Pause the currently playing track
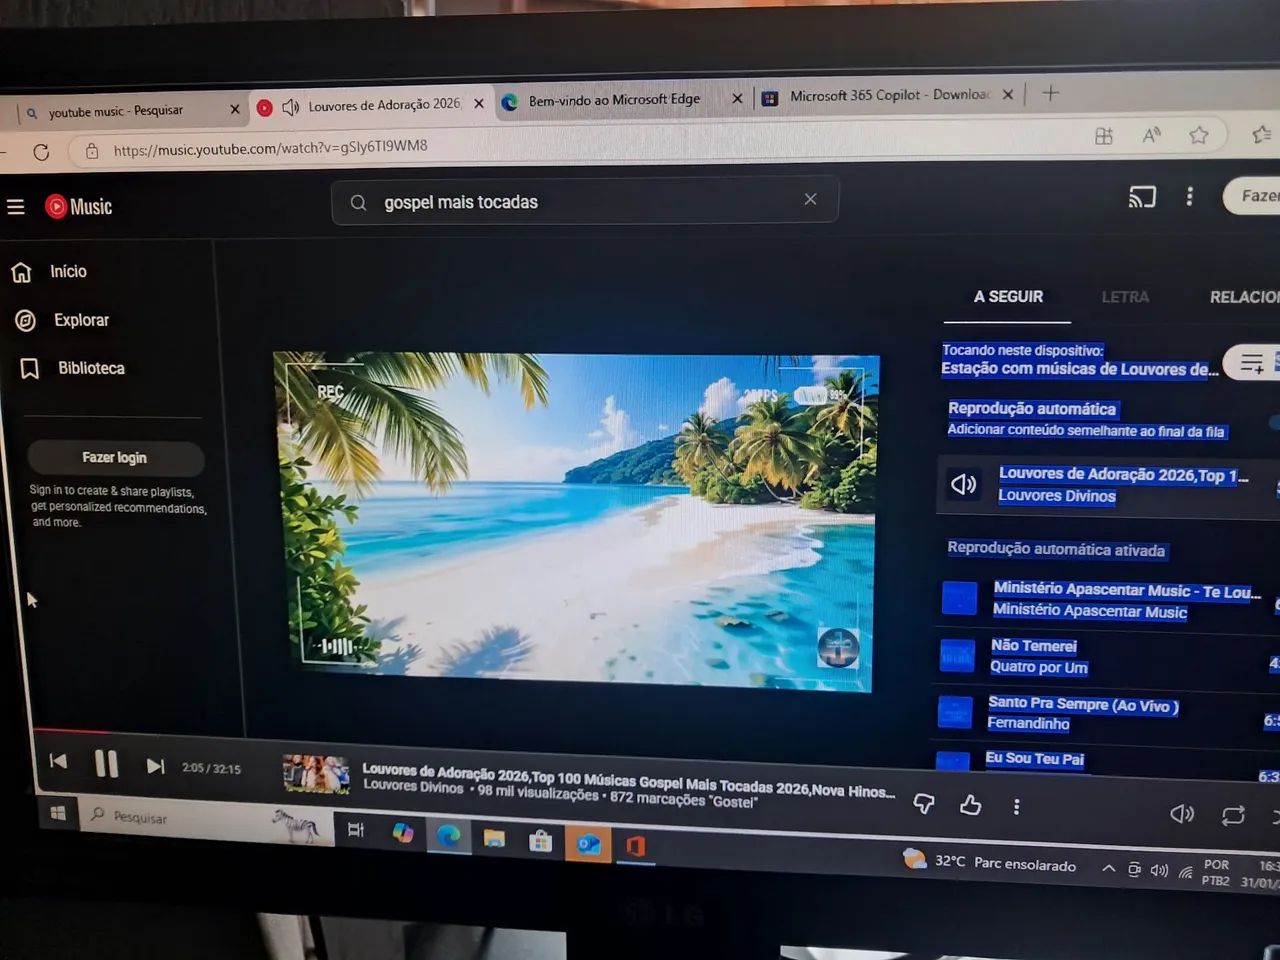 [x=106, y=764]
